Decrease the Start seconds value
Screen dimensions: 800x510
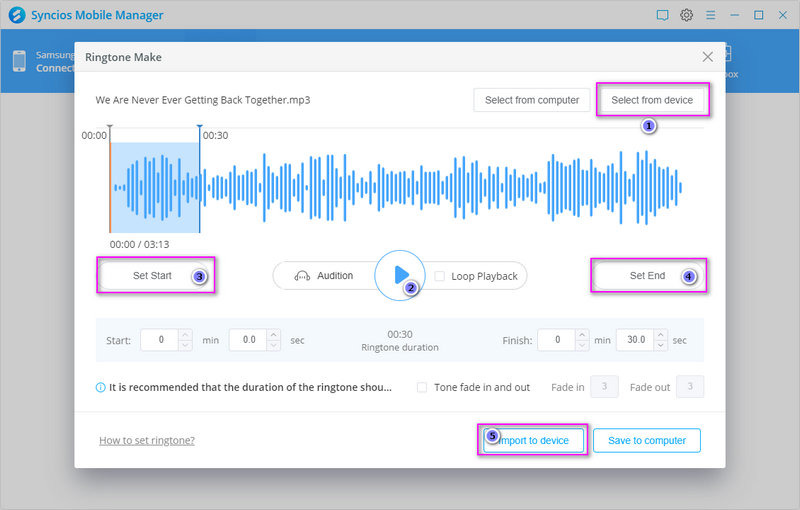(274, 345)
